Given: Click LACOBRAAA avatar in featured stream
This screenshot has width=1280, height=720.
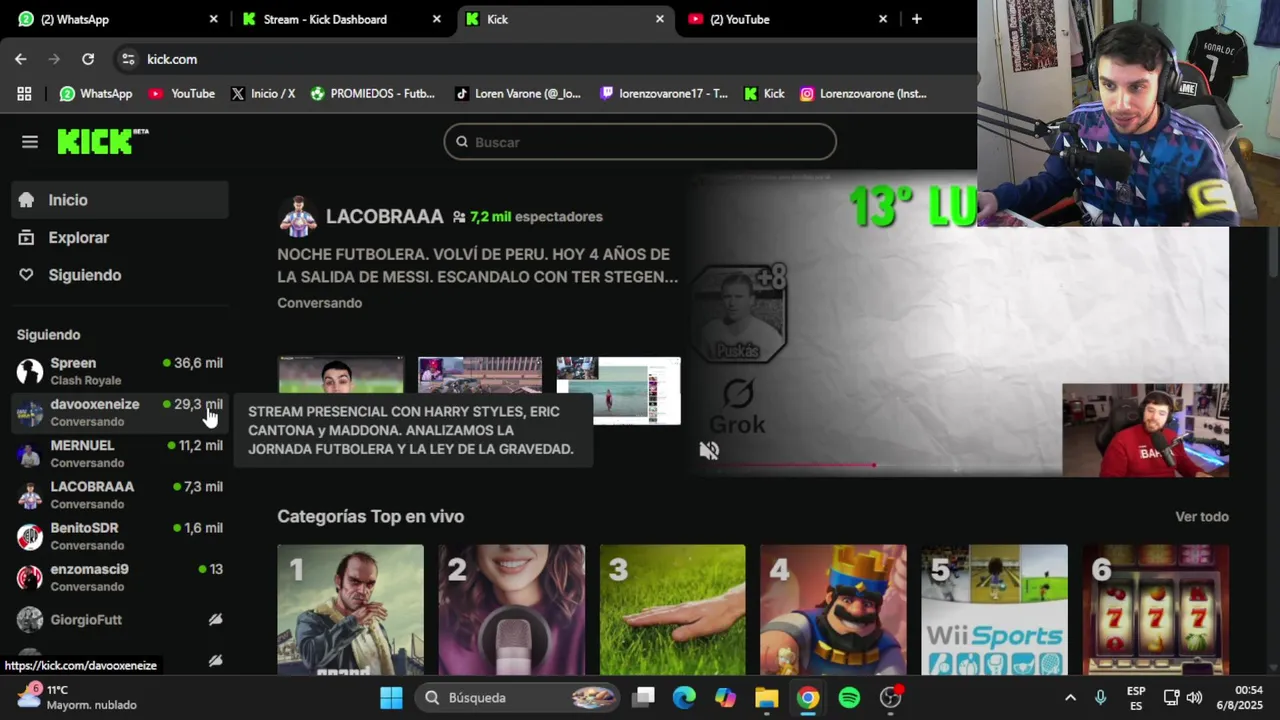Looking at the screenshot, I should 298,217.
